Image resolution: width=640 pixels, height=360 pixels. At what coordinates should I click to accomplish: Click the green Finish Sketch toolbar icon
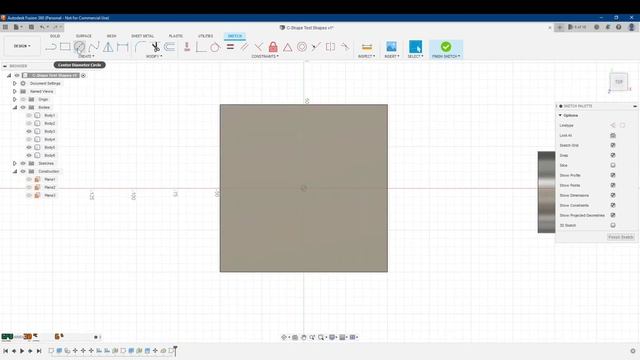click(446, 47)
